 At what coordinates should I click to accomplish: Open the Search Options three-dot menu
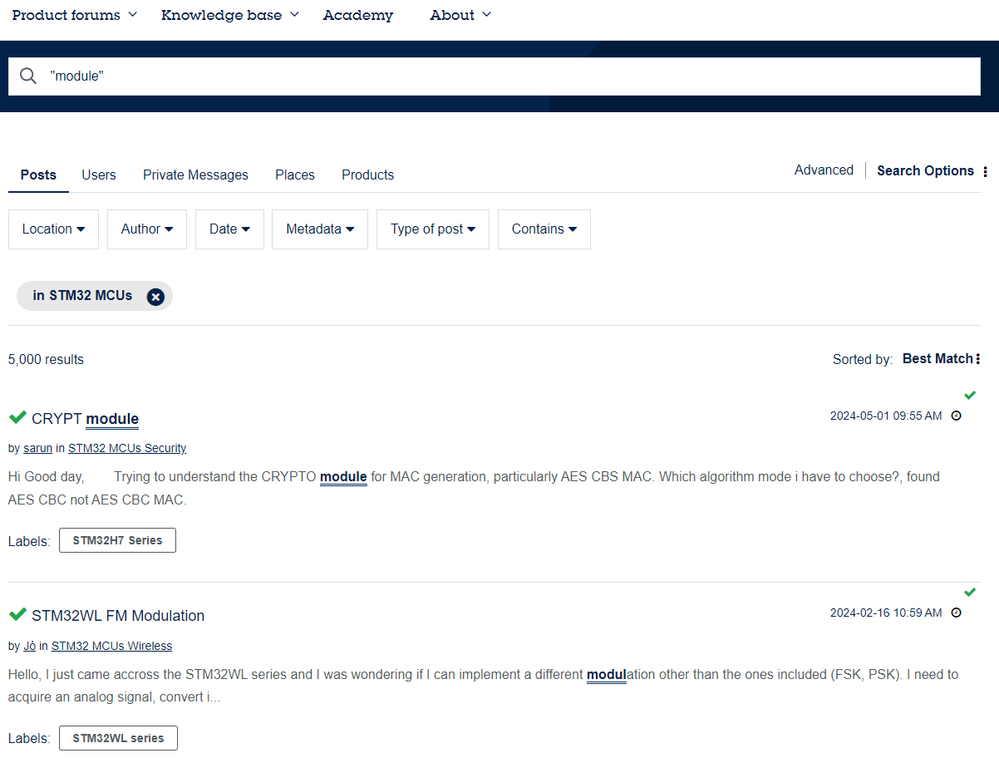(x=985, y=171)
